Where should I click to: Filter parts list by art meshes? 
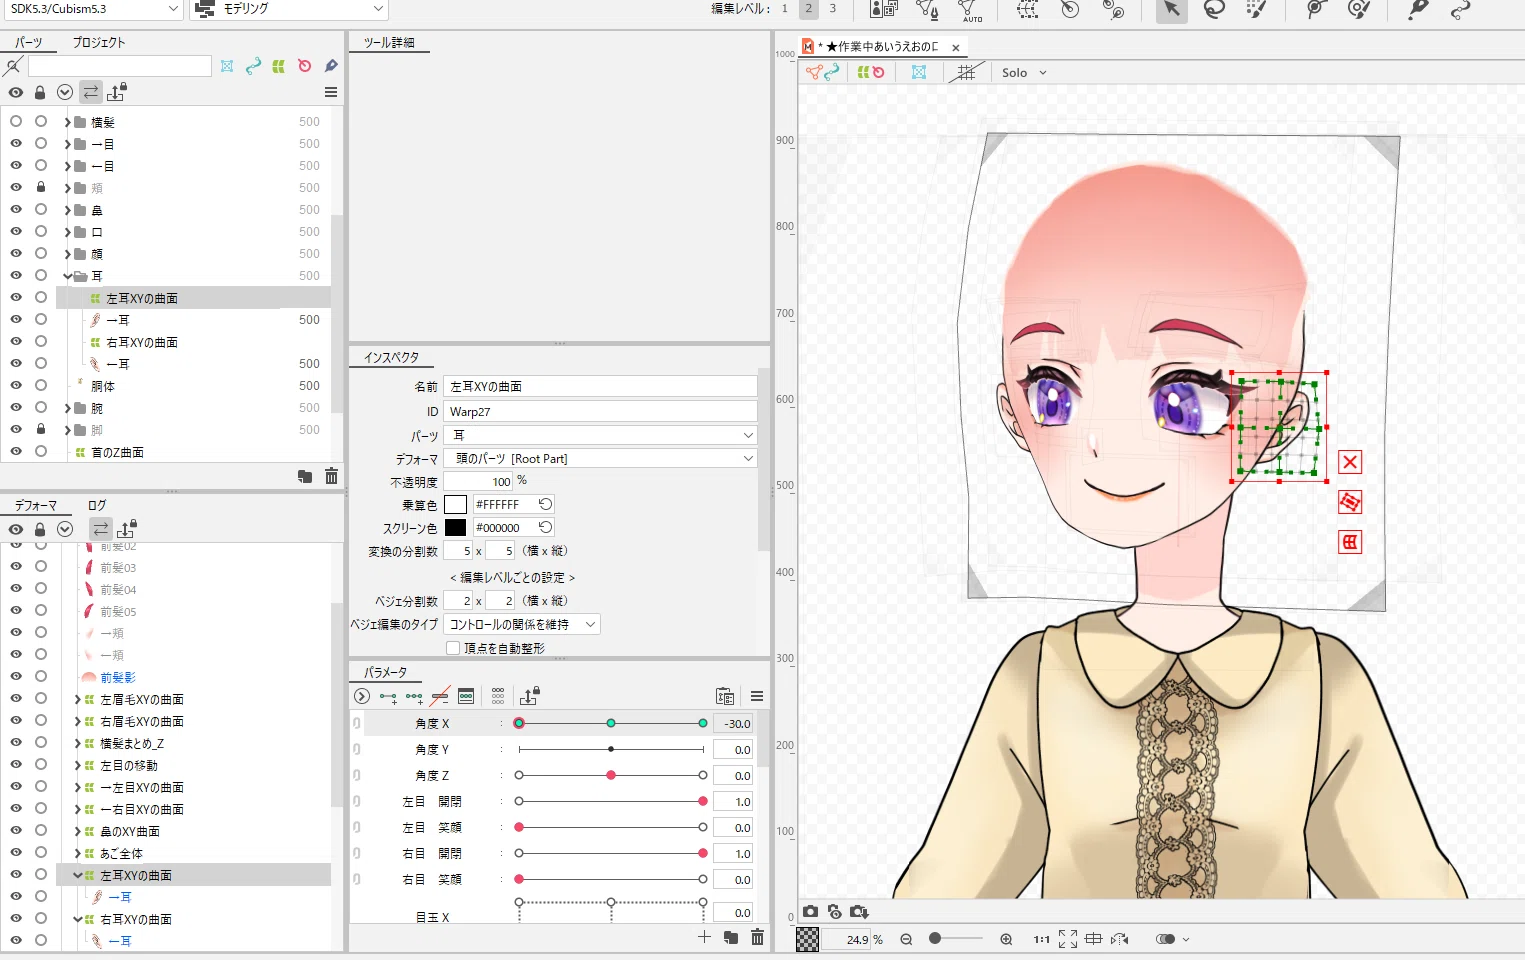[x=227, y=66]
